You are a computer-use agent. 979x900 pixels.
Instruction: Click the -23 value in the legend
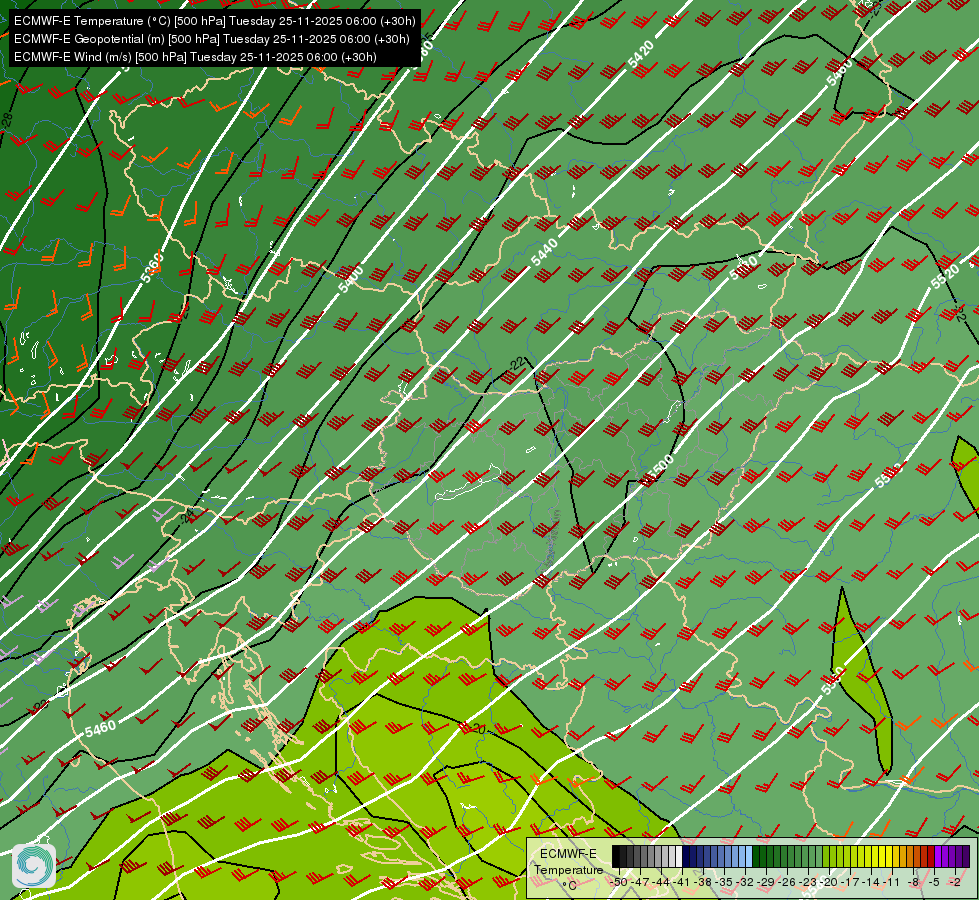[808, 882]
